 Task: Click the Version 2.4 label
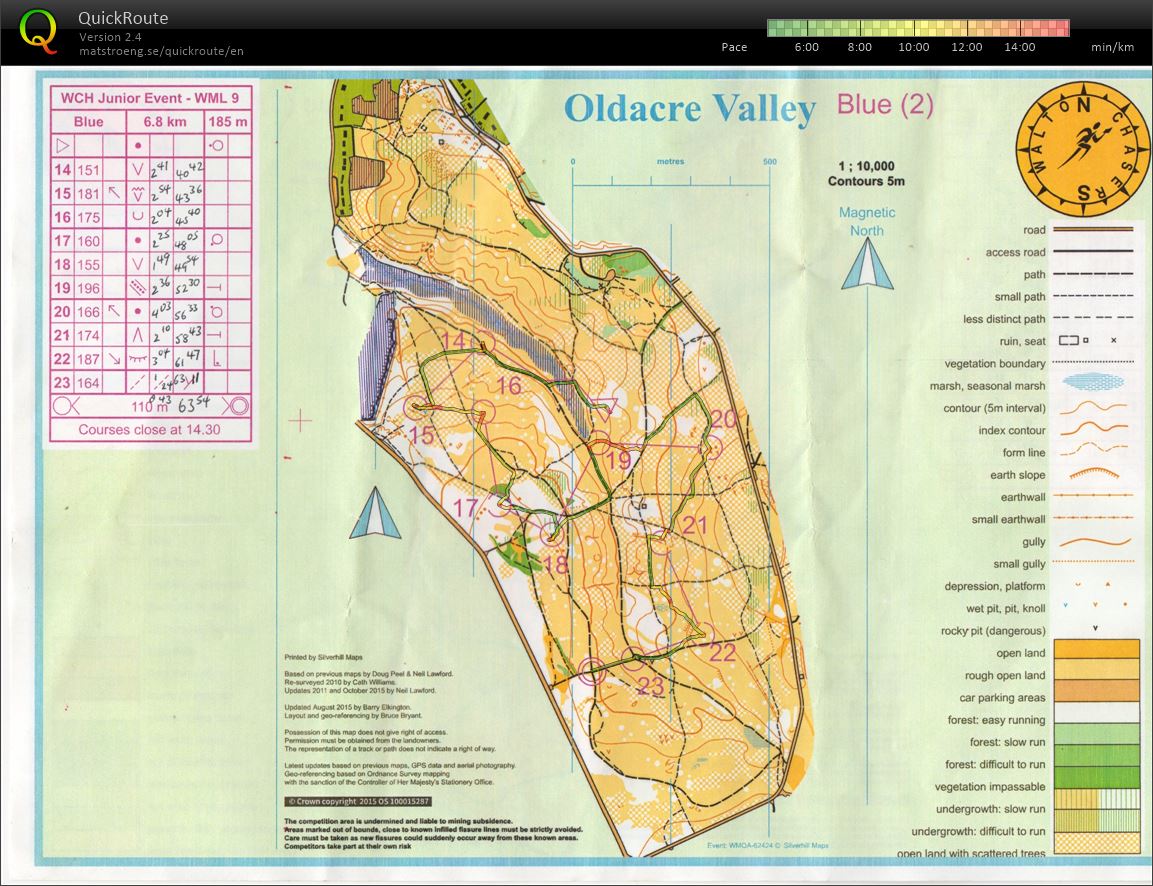pos(110,37)
